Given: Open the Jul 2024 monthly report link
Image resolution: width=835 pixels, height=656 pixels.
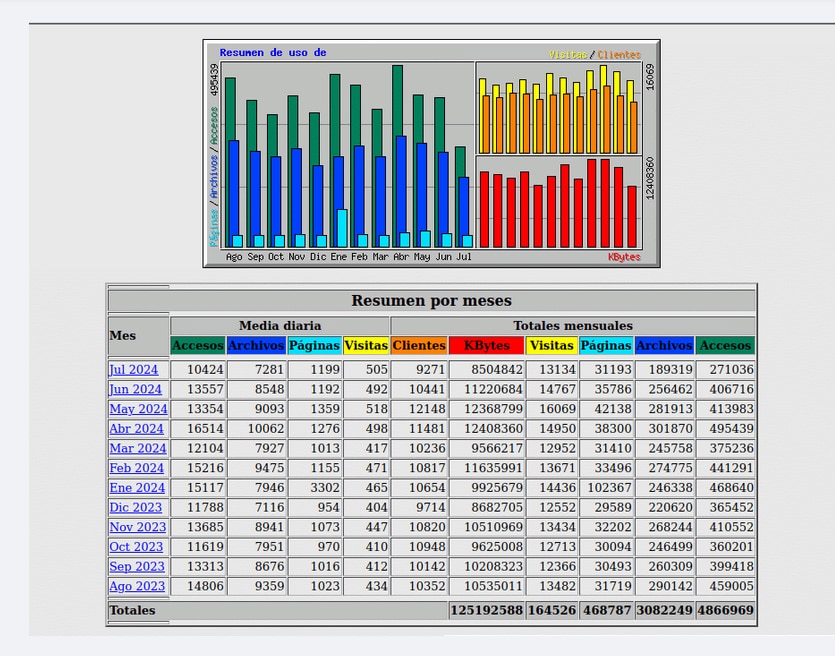Looking at the screenshot, I should (x=134, y=370).
